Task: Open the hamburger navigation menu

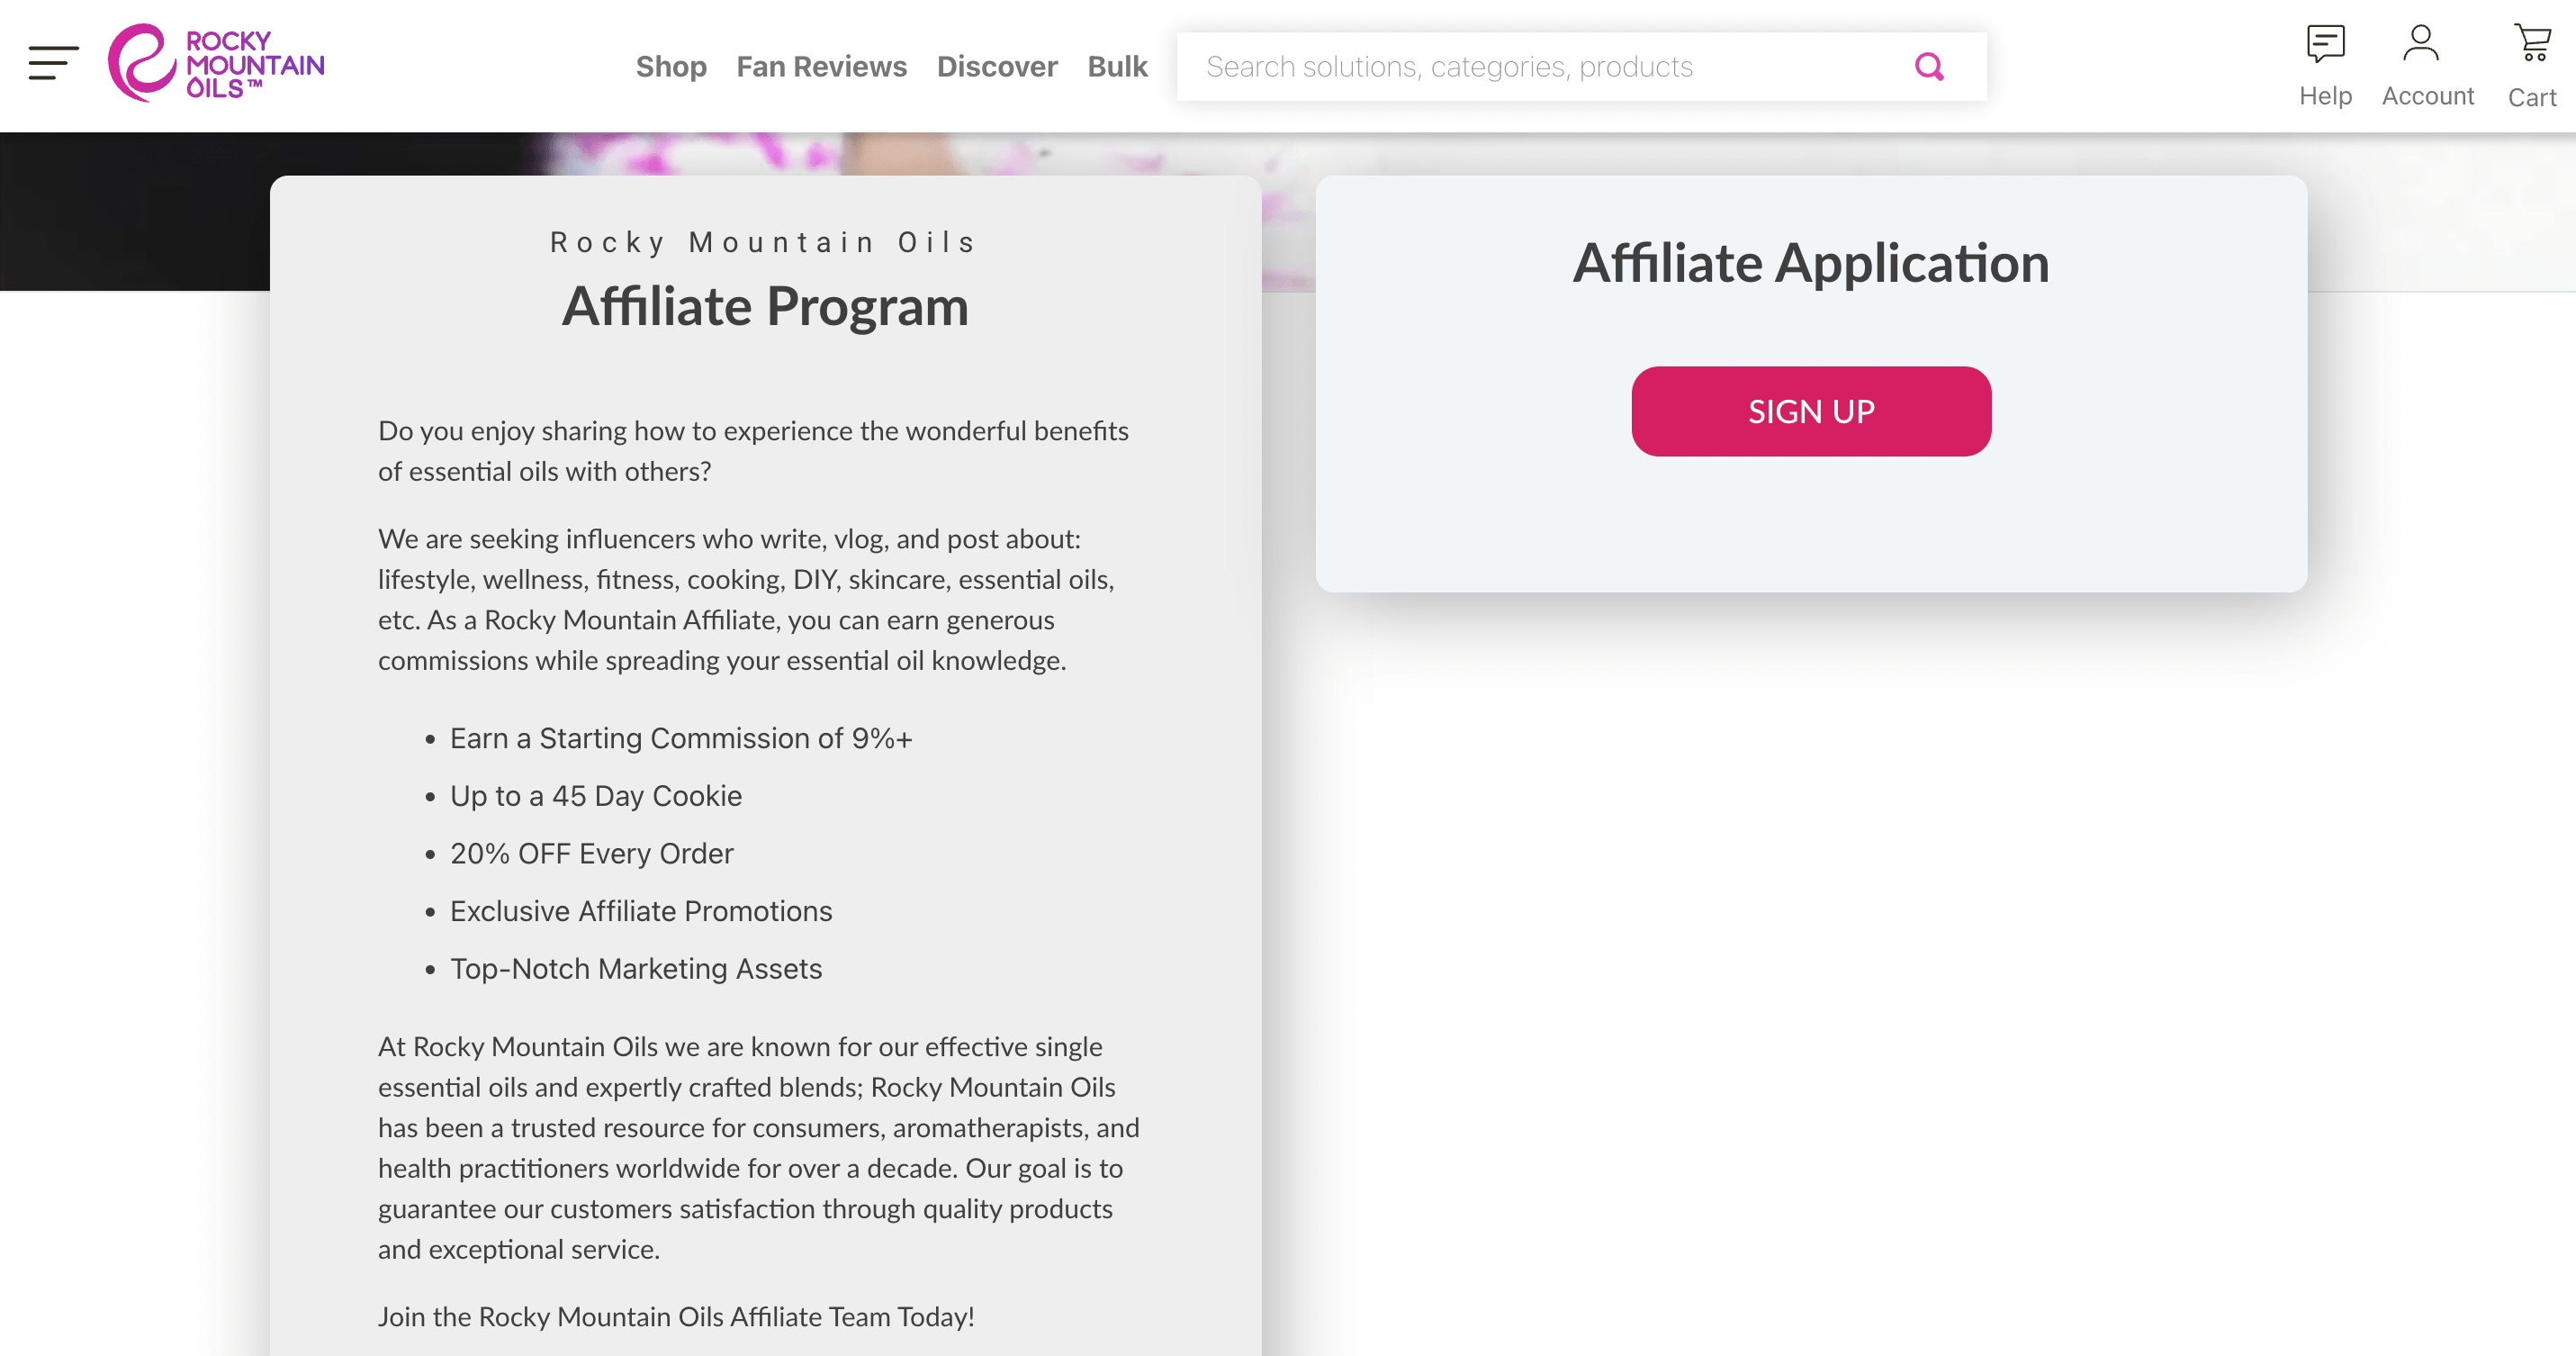Action: (x=53, y=63)
